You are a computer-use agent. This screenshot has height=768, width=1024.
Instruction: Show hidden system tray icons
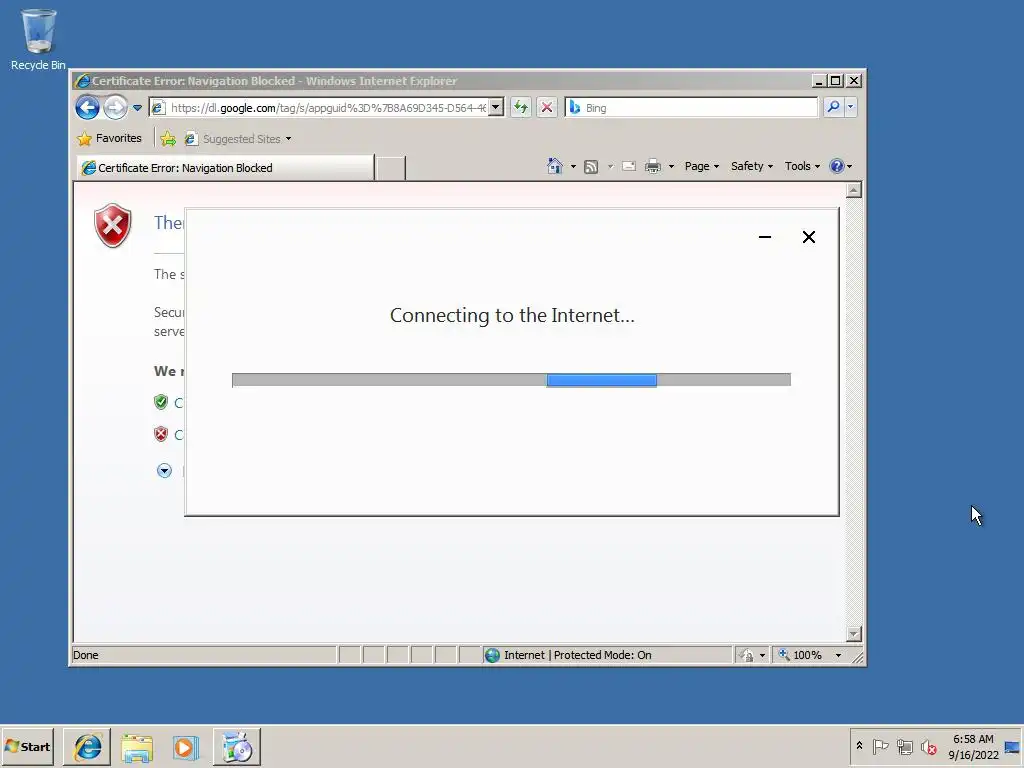[x=859, y=746]
